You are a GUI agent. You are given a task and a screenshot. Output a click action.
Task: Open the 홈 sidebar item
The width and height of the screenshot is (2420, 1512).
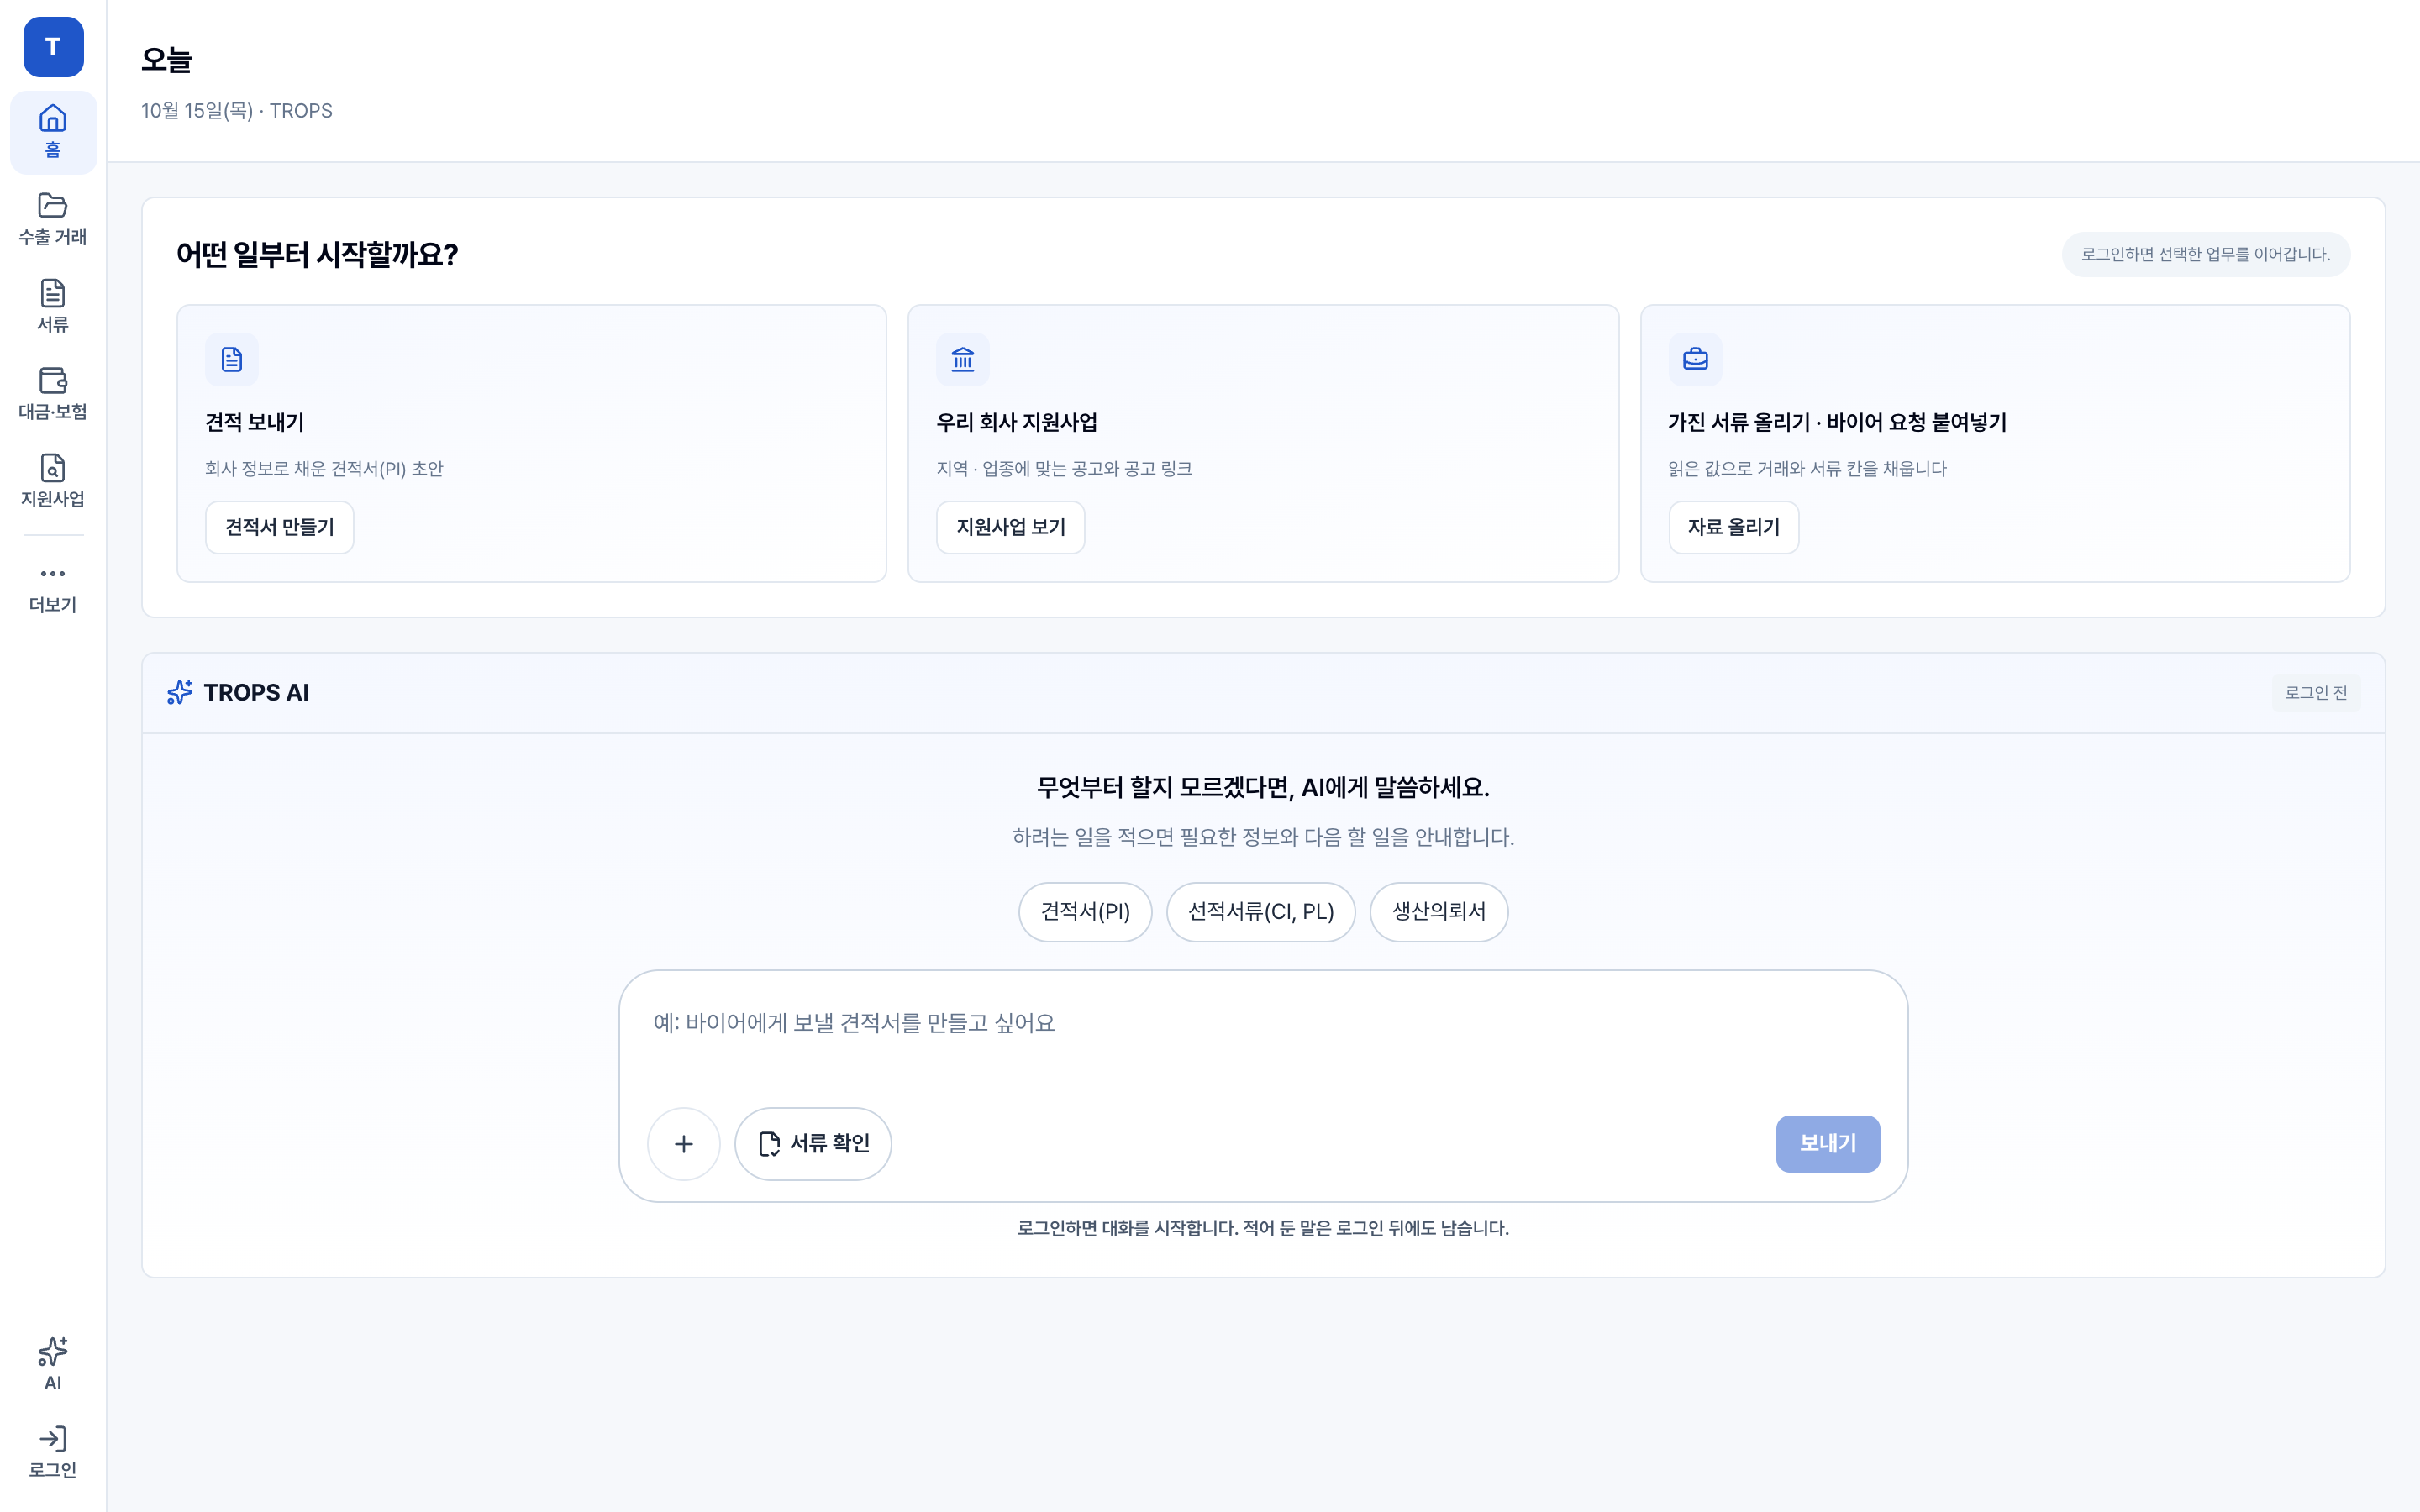(x=53, y=132)
